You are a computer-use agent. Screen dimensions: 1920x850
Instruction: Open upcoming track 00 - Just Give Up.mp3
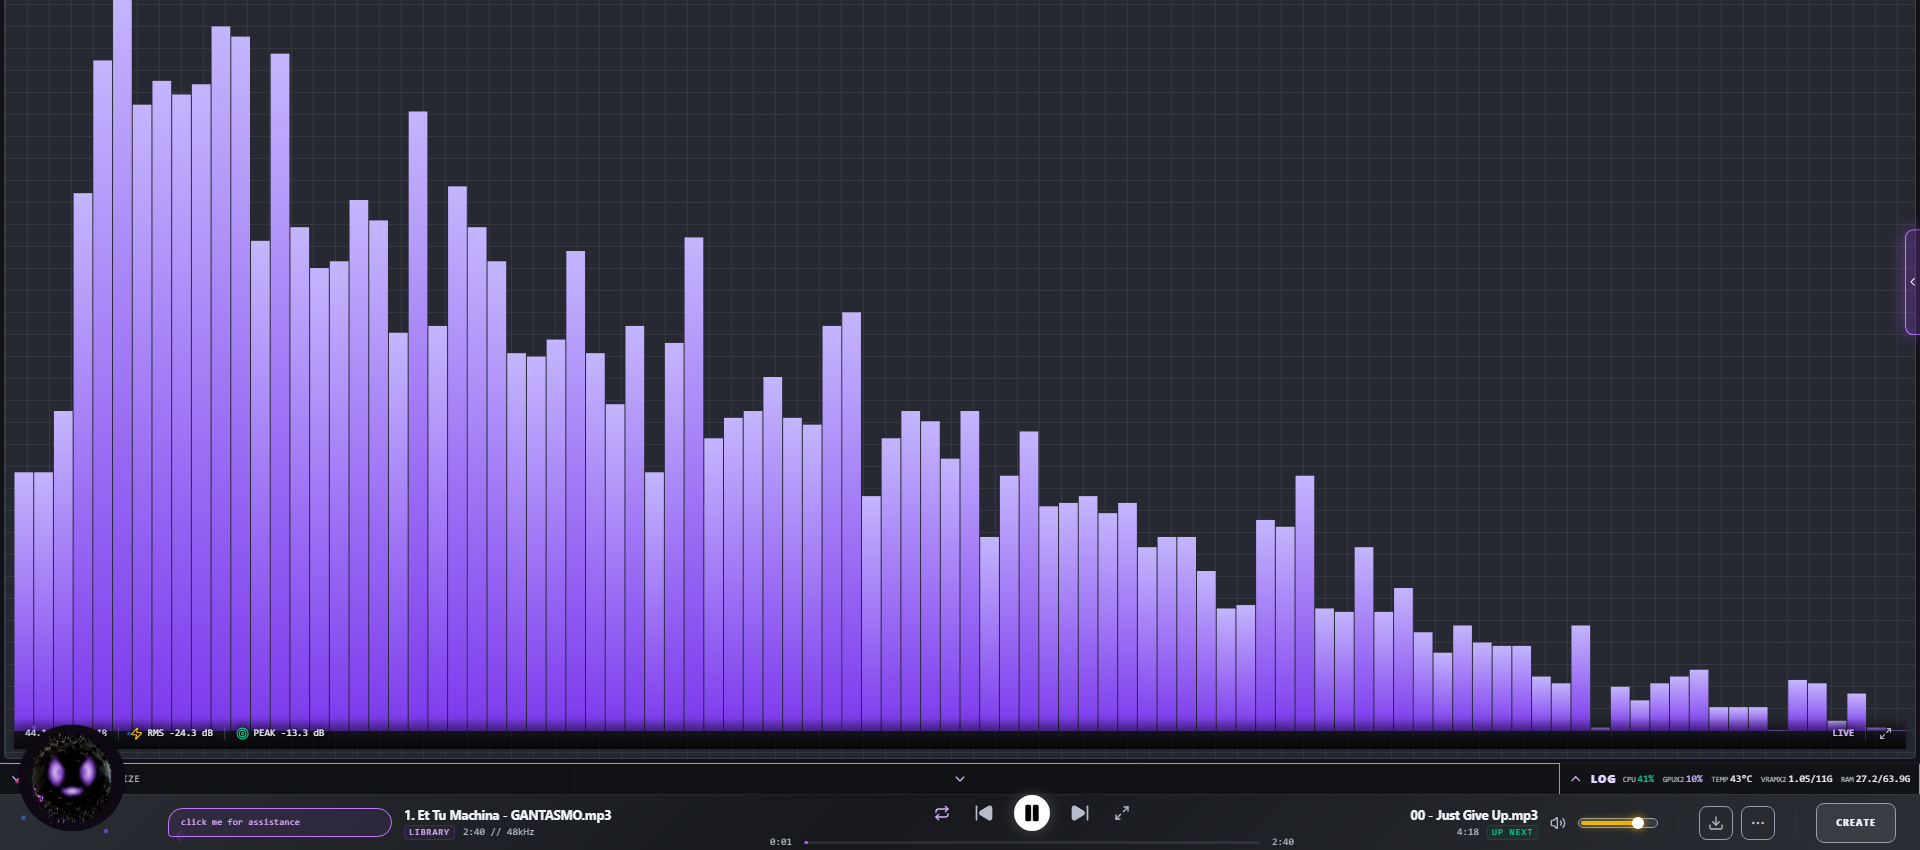pos(1474,815)
